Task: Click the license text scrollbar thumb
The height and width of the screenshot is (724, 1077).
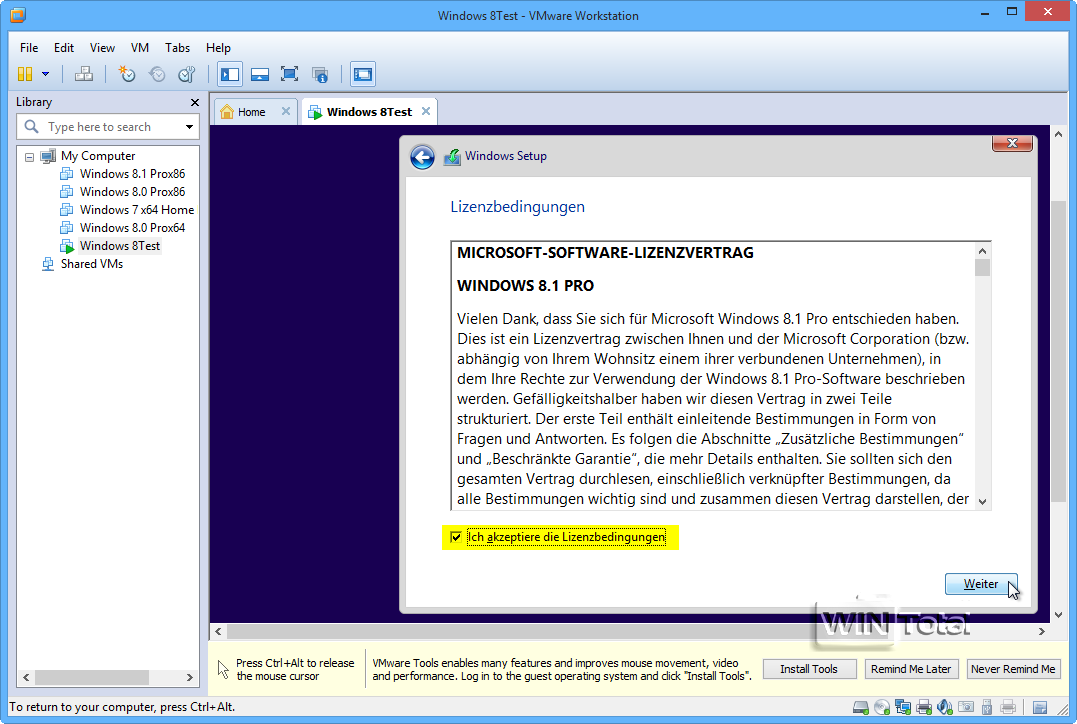Action: click(x=982, y=268)
